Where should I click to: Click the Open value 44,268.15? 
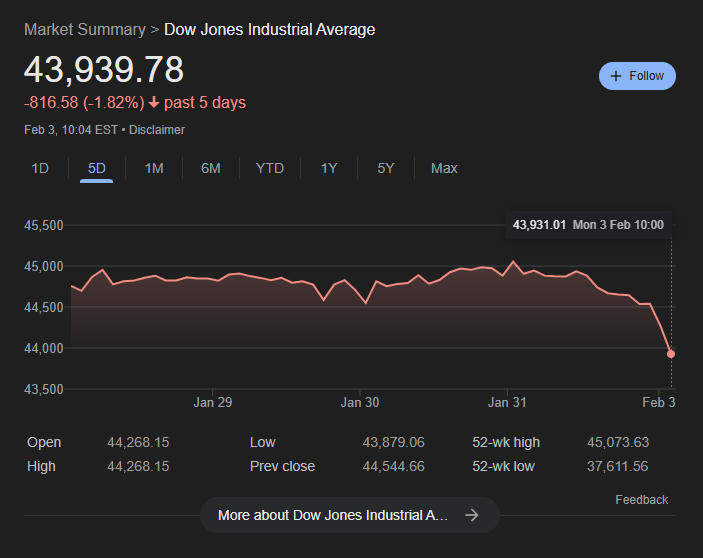coord(138,442)
